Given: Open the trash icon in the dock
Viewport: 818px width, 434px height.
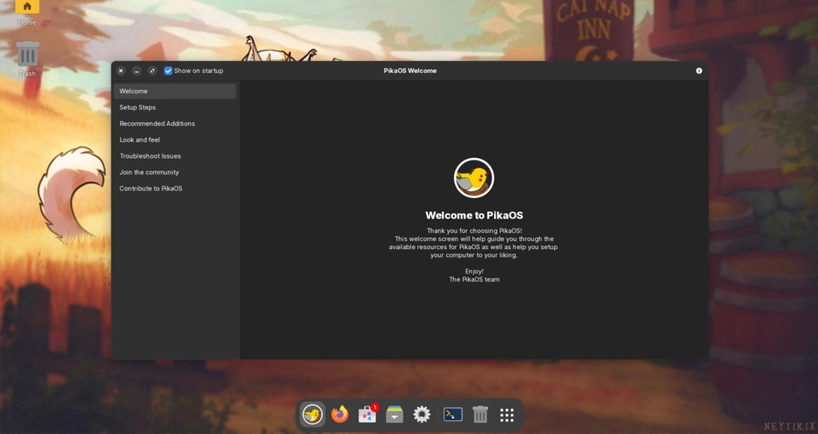Looking at the screenshot, I should [480, 414].
